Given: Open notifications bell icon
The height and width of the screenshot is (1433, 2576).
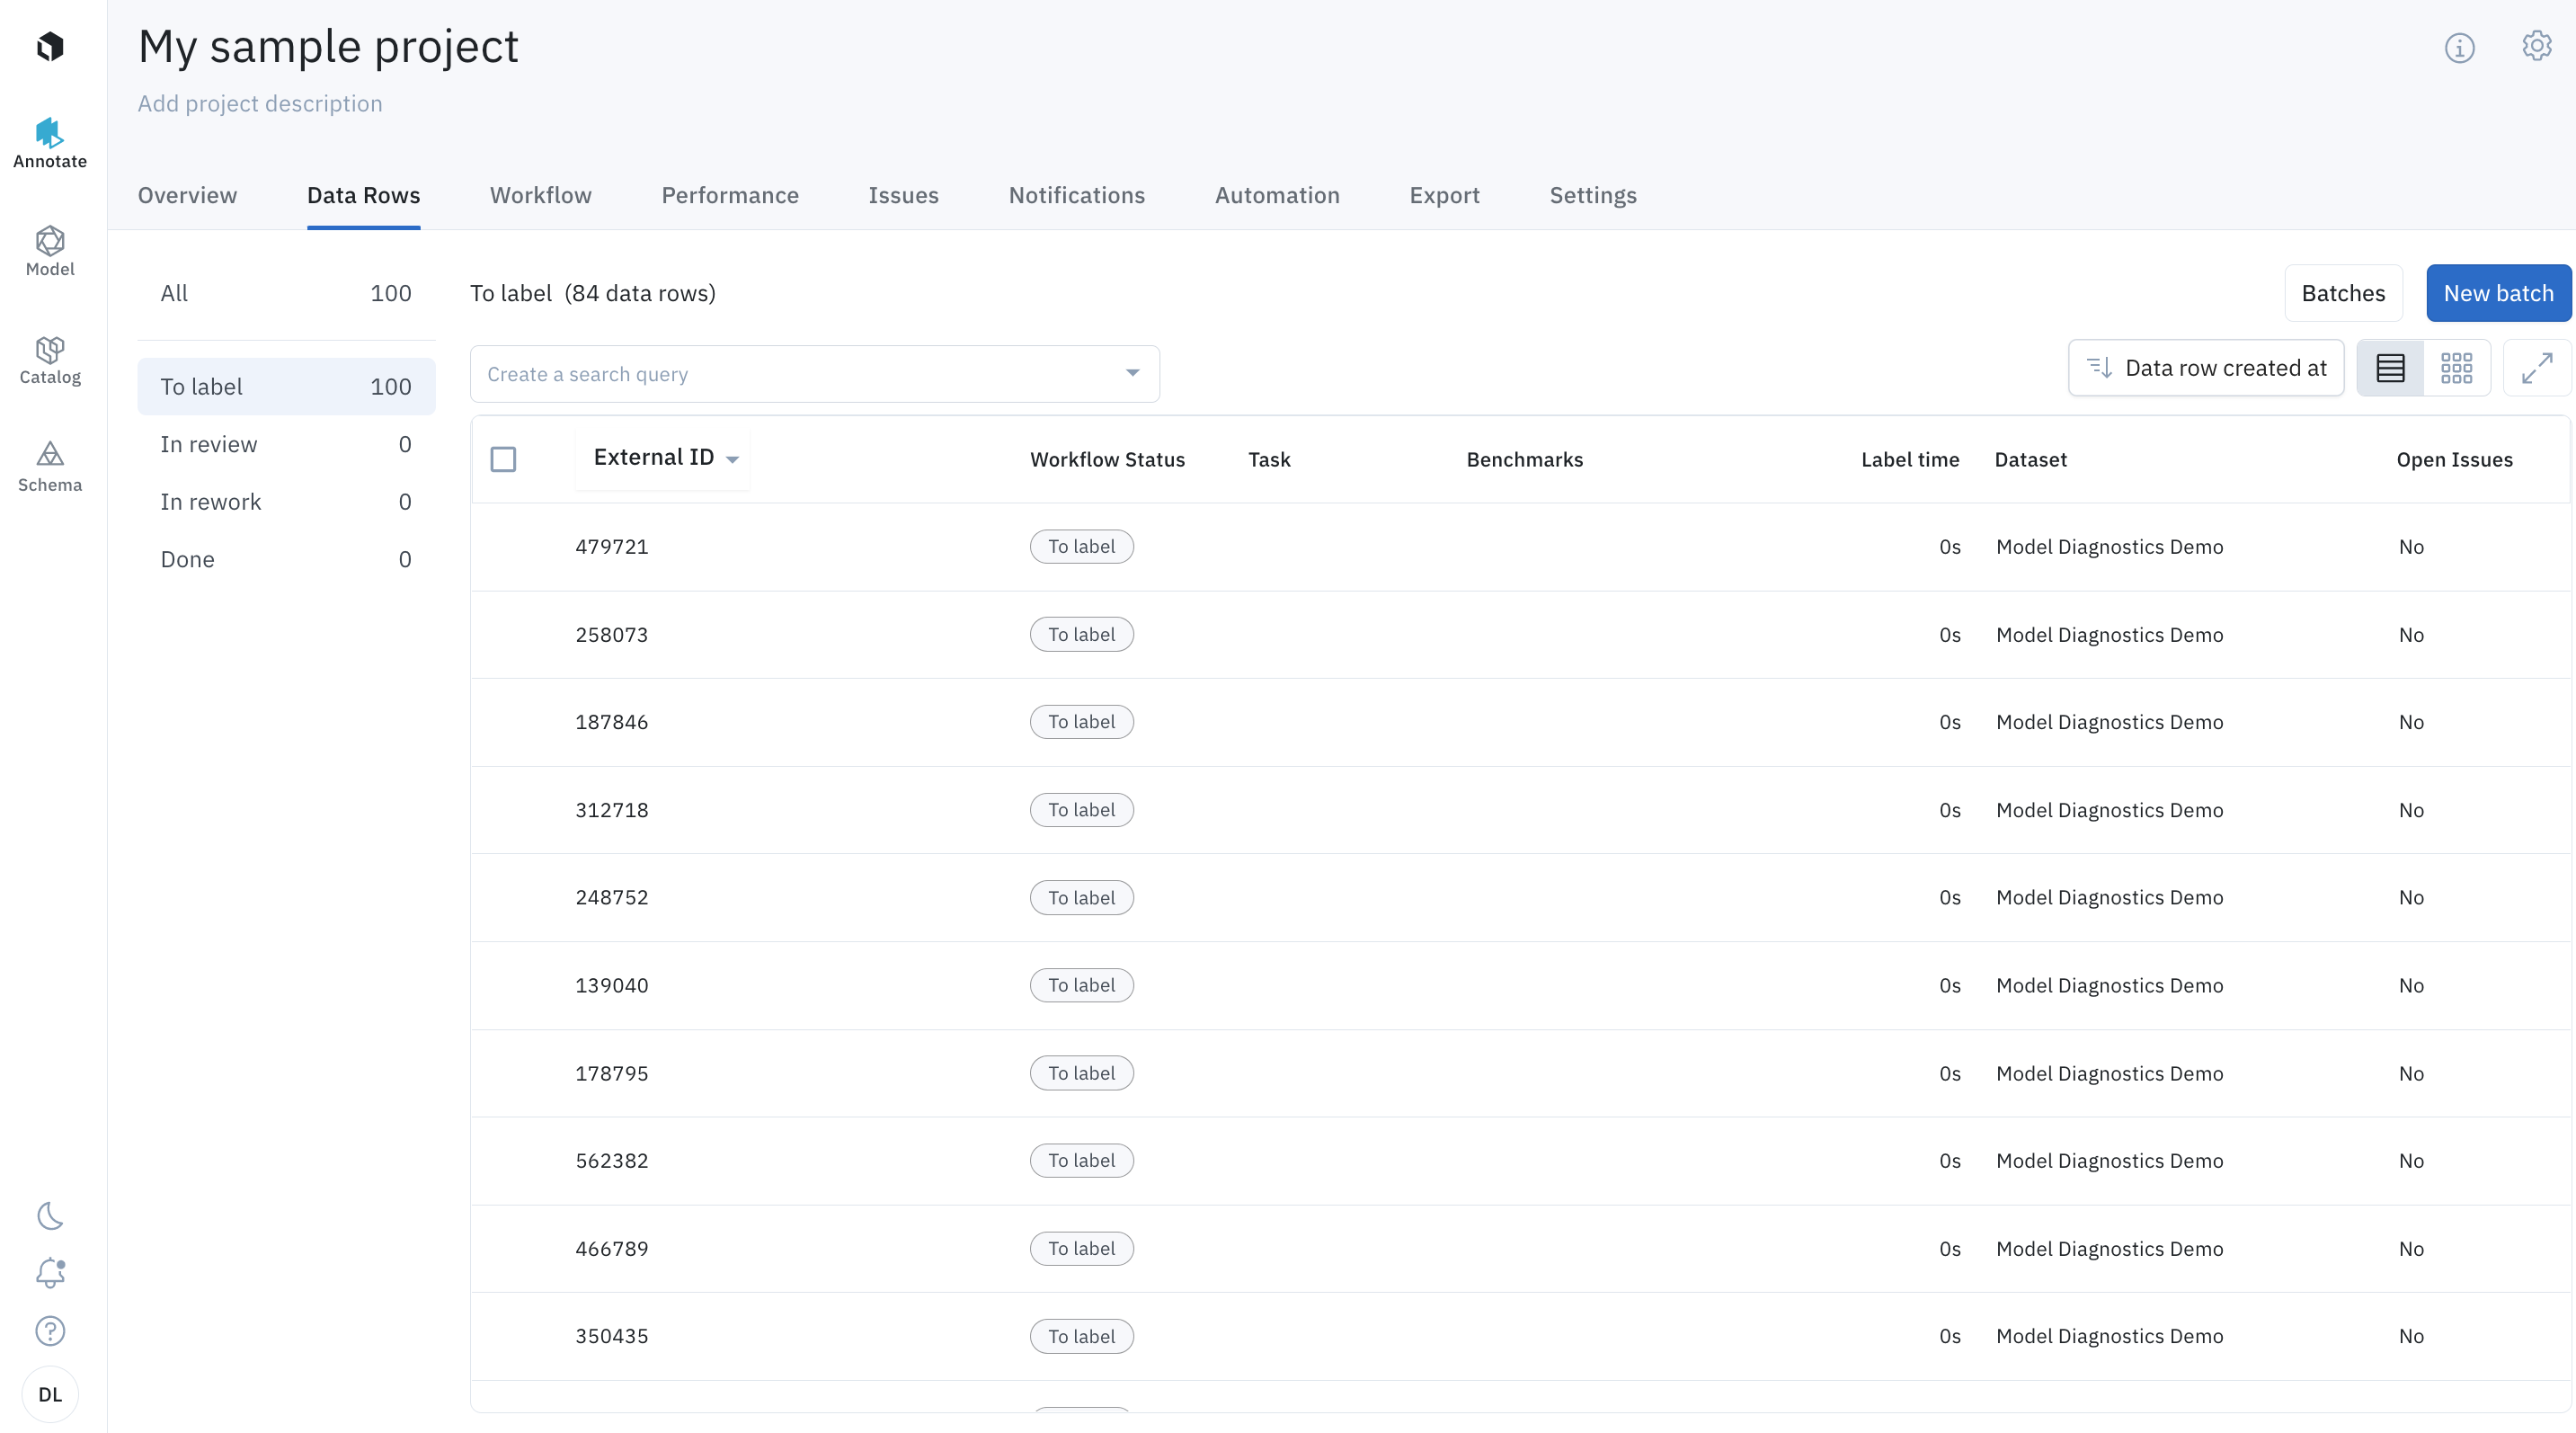Looking at the screenshot, I should (x=50, y=1273).
